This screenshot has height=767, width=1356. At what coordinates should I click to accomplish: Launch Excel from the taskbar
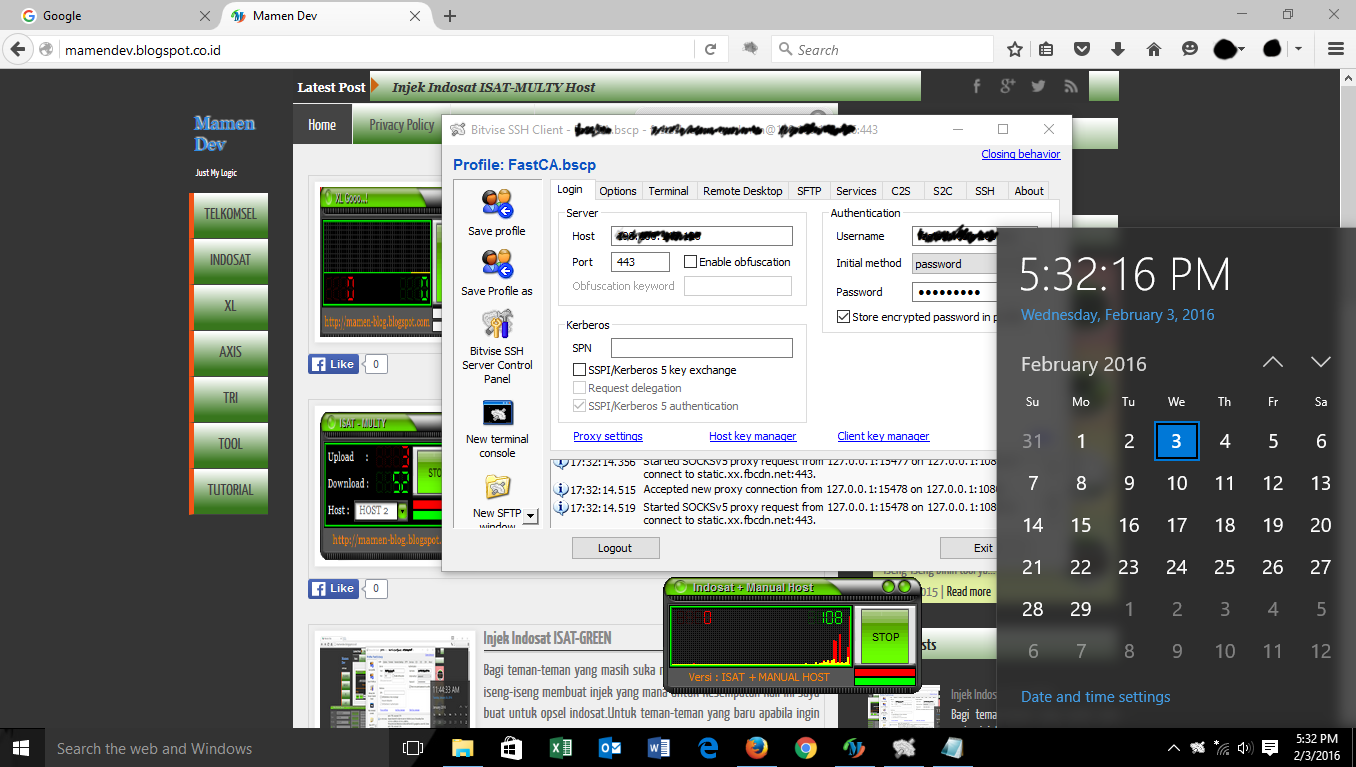pyautogui.click(x=560, y=748)
